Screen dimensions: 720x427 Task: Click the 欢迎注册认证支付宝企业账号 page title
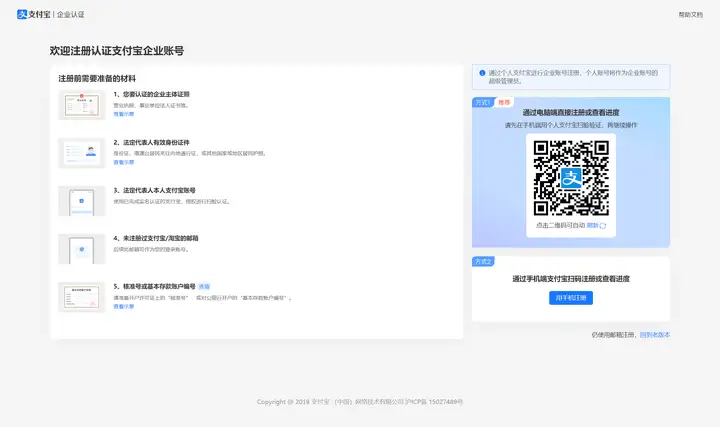tap(117, 51)
